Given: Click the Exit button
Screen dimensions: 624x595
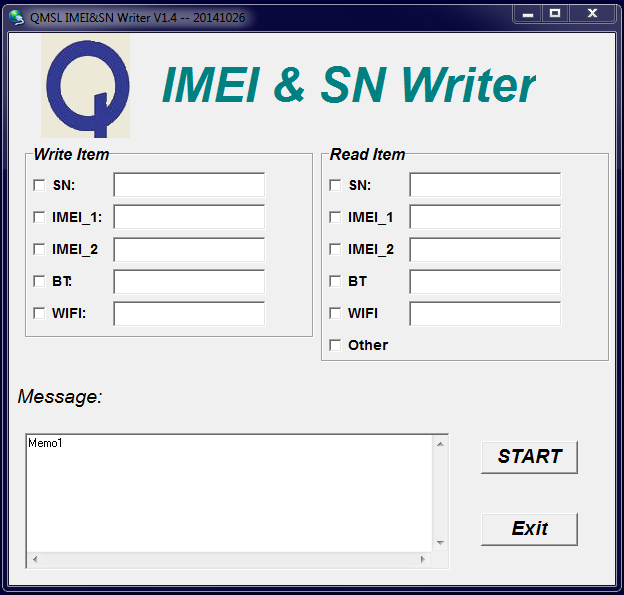Looking at the screenshot, I should point(529,529).
